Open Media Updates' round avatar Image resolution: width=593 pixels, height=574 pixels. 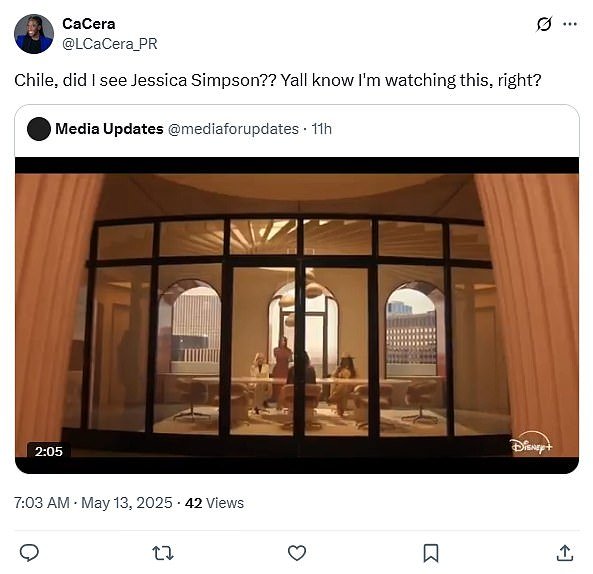pos(39,129)
